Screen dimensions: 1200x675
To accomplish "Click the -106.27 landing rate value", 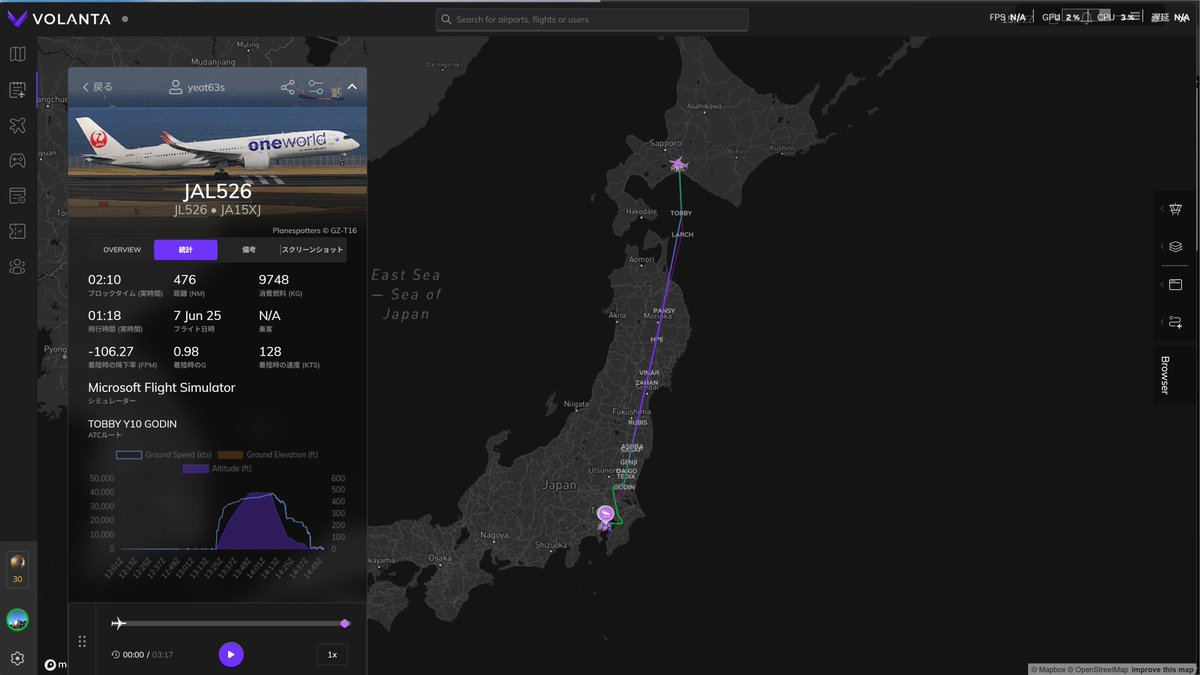I will (111, 351).
